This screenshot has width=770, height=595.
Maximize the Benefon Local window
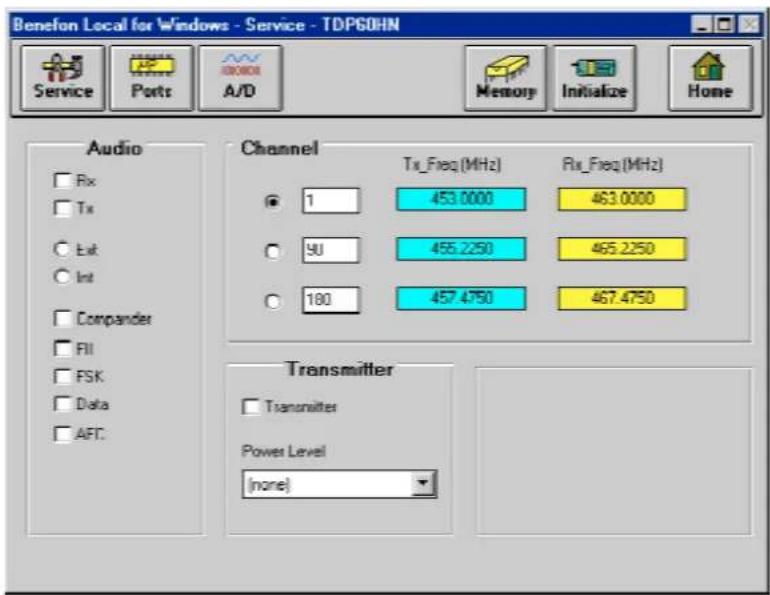(724, 24)
